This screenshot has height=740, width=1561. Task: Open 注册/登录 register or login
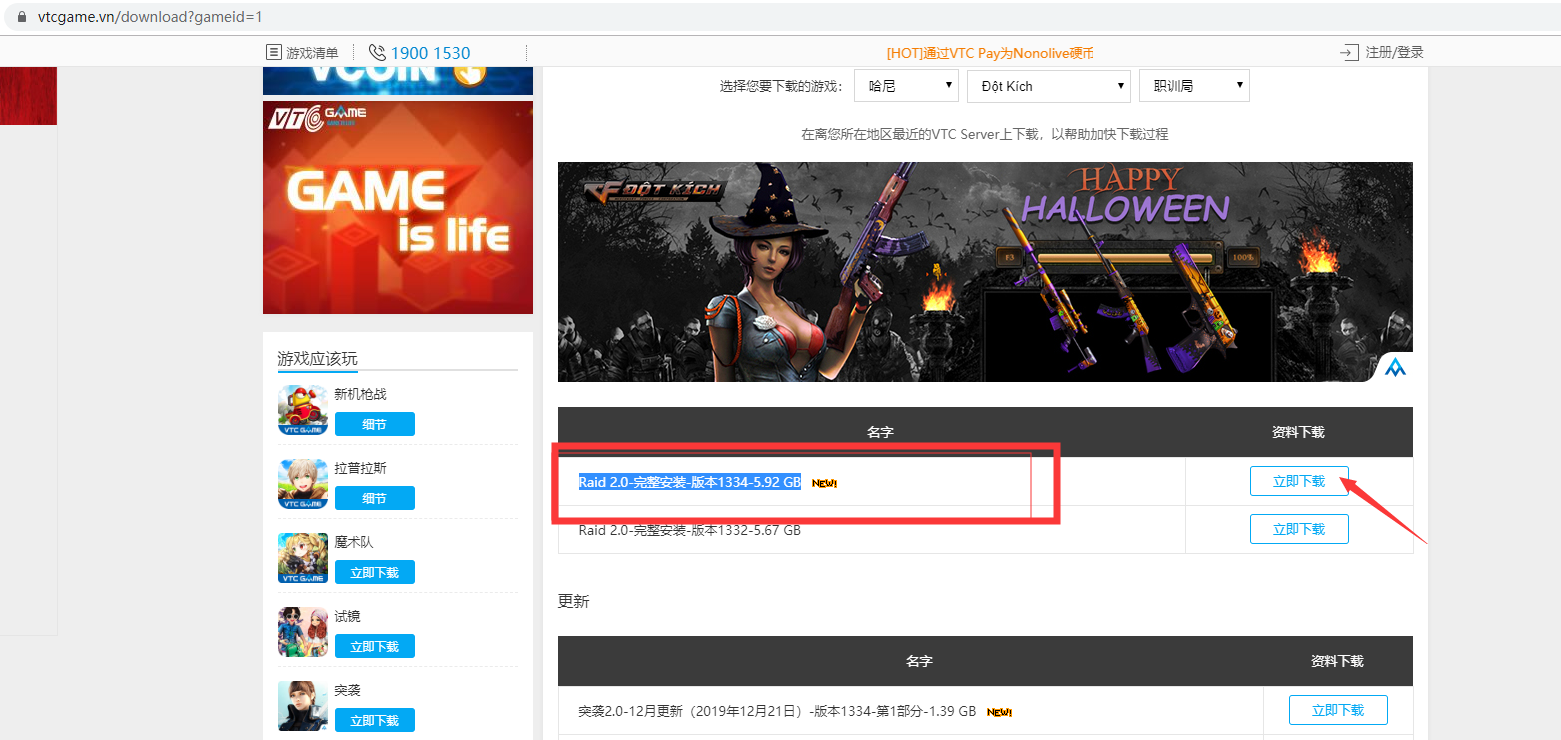pos(1394,53)
